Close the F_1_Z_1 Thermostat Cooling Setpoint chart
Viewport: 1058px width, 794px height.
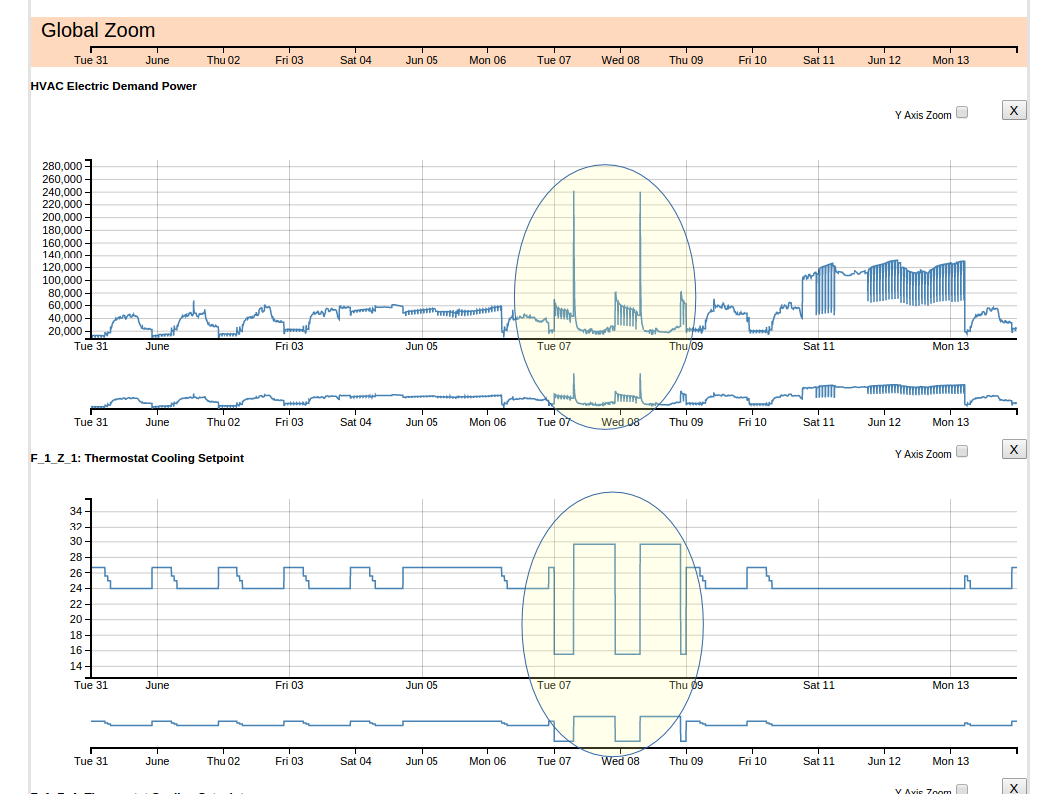1014,449
